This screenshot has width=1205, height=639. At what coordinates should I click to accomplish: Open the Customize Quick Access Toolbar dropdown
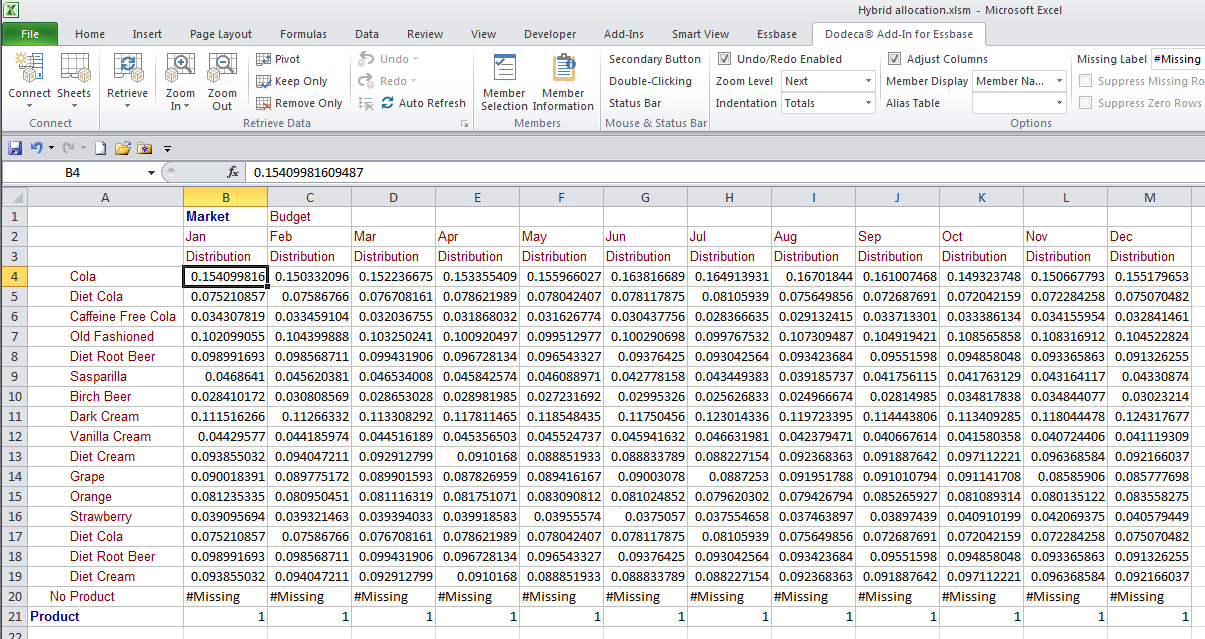pos(167,148)
